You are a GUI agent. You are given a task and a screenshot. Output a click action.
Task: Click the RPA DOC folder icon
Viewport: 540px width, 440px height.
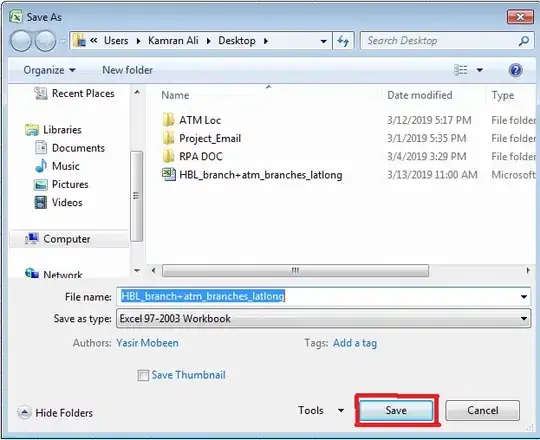168,157
